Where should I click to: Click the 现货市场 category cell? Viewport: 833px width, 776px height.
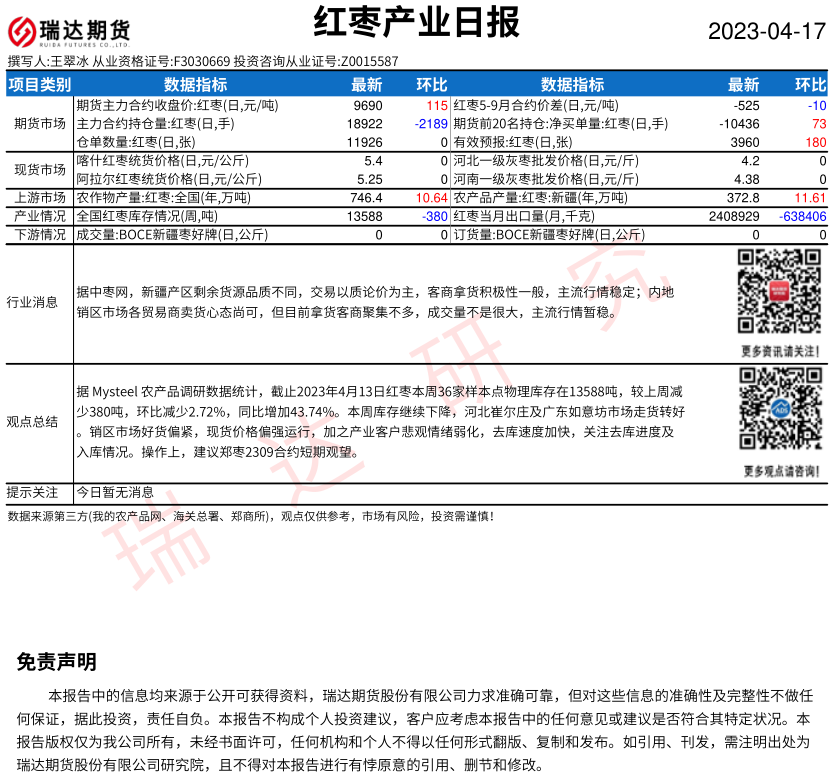[x=40, y=169]
